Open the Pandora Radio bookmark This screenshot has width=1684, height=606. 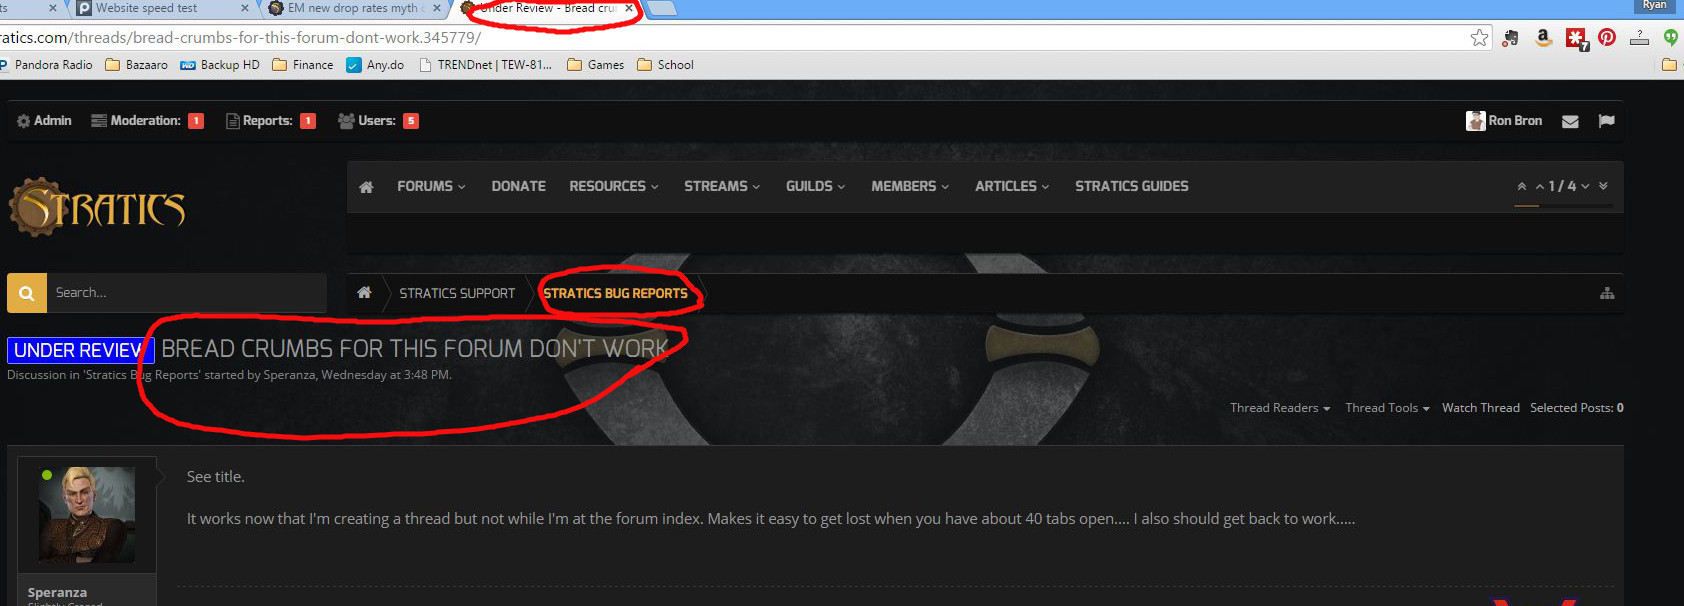[47, 65]
